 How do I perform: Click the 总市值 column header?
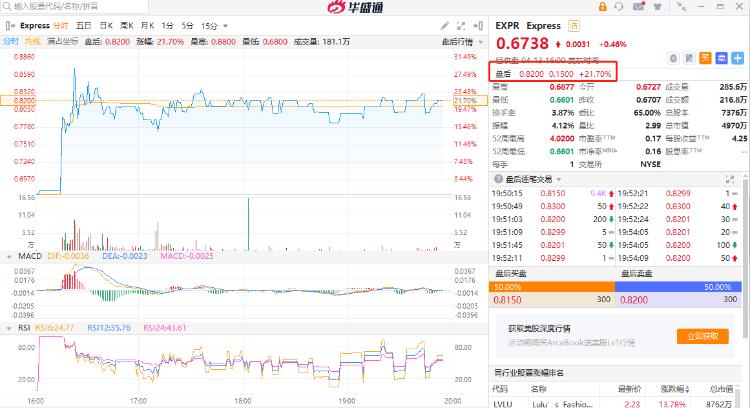721,389
